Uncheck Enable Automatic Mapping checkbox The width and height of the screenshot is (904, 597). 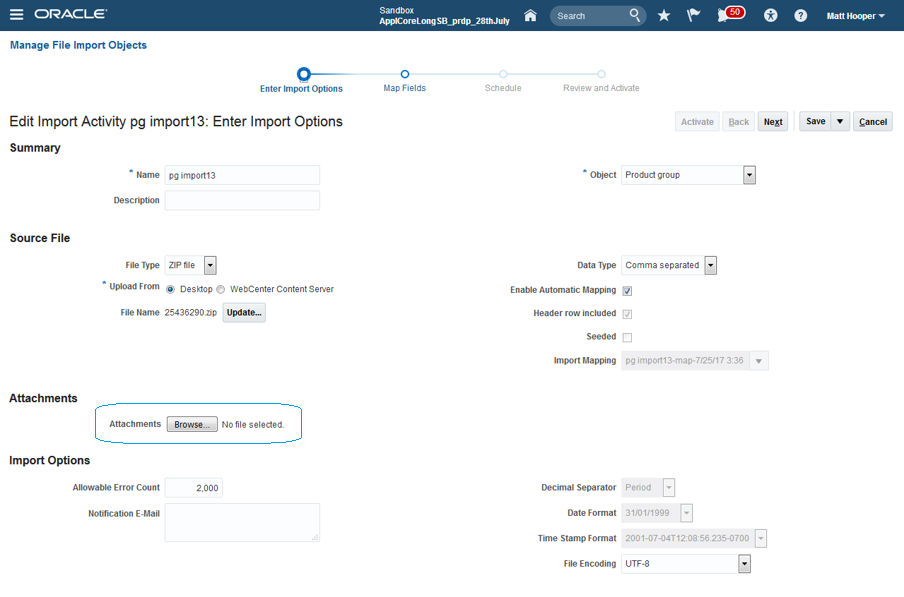pos(627,291)
